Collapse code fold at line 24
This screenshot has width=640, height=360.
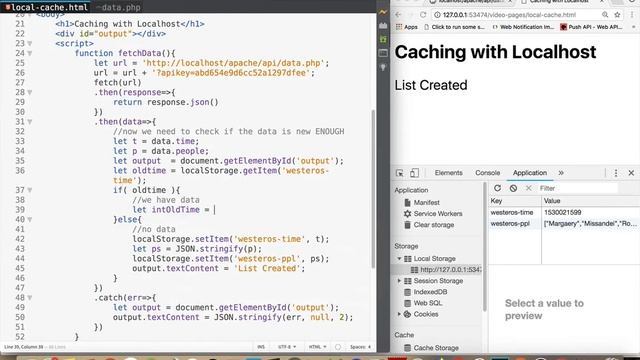[x=30, y=53]
